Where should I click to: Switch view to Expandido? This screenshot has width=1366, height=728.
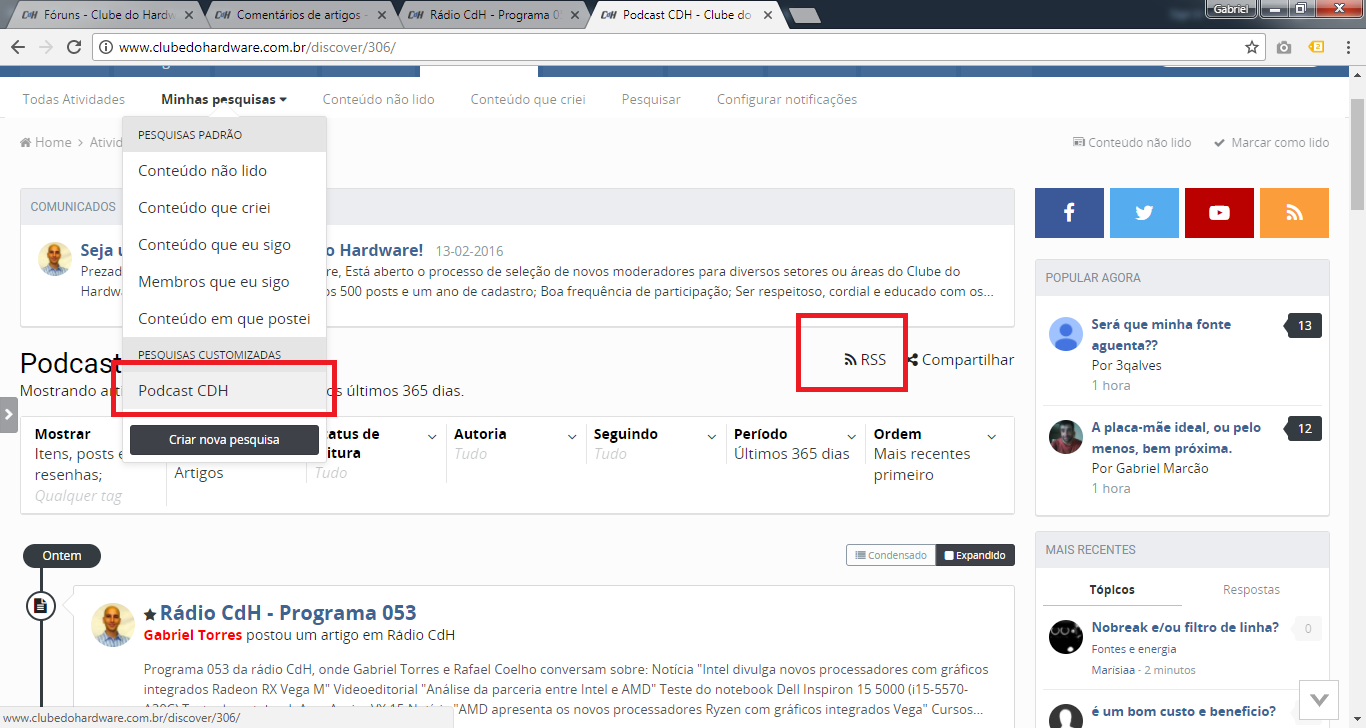pyautogui.click(x=975, y=555)
